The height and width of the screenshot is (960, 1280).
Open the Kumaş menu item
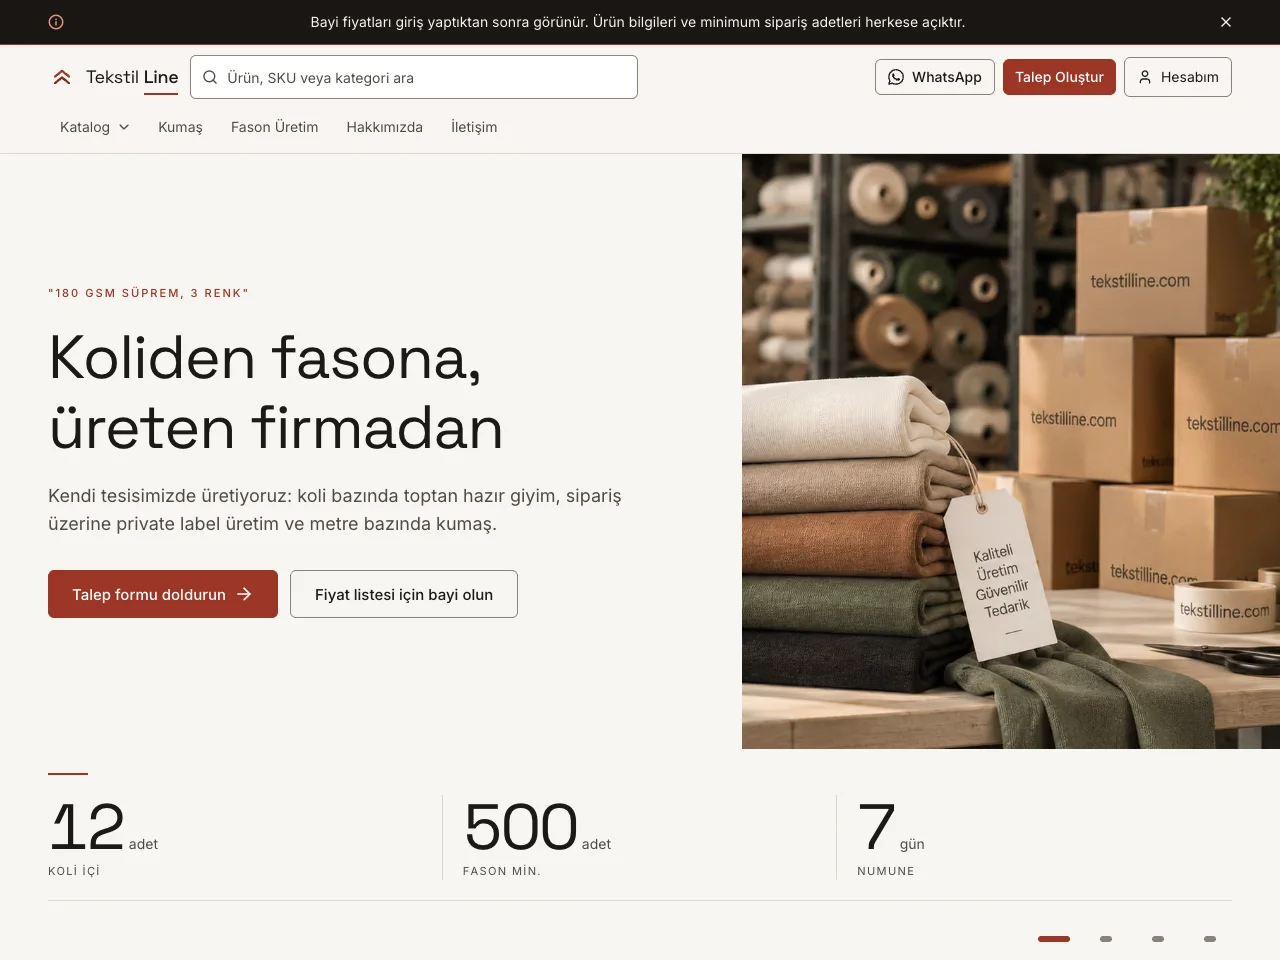[x=180, y=127]
